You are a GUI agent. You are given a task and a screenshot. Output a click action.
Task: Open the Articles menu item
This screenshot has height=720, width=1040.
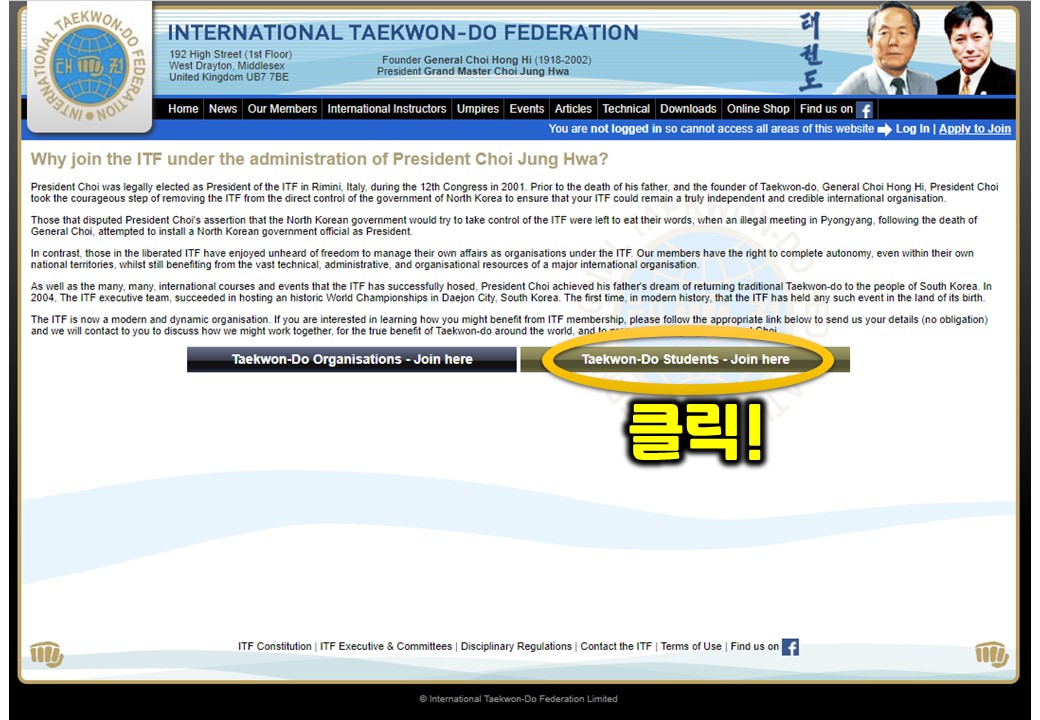(573, 109)
